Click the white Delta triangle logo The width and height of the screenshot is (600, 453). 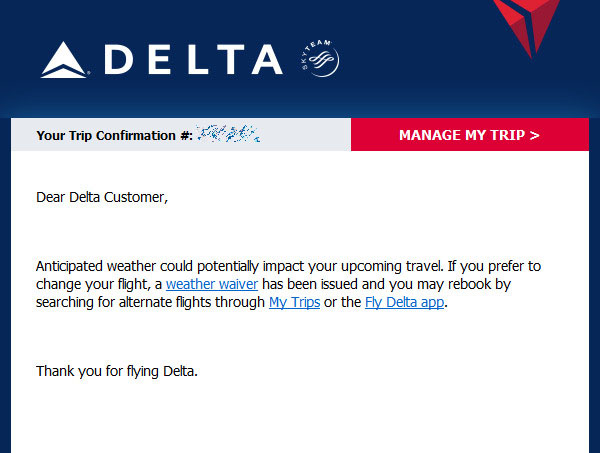(x=64, y=60)
